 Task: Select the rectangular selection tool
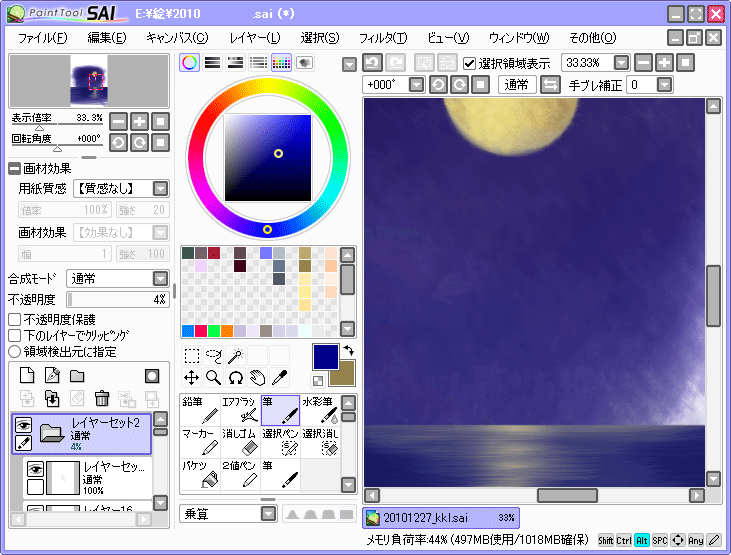[192, 355]
